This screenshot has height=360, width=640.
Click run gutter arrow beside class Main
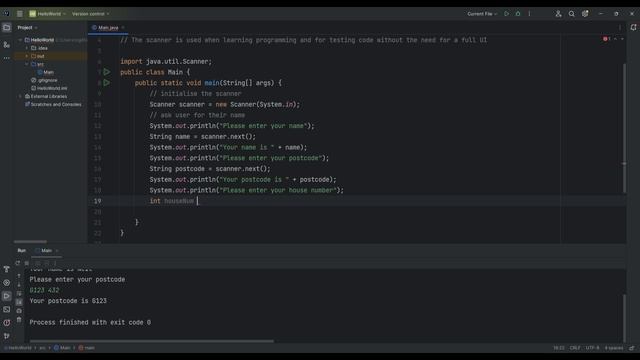click(x=107, y=72)
